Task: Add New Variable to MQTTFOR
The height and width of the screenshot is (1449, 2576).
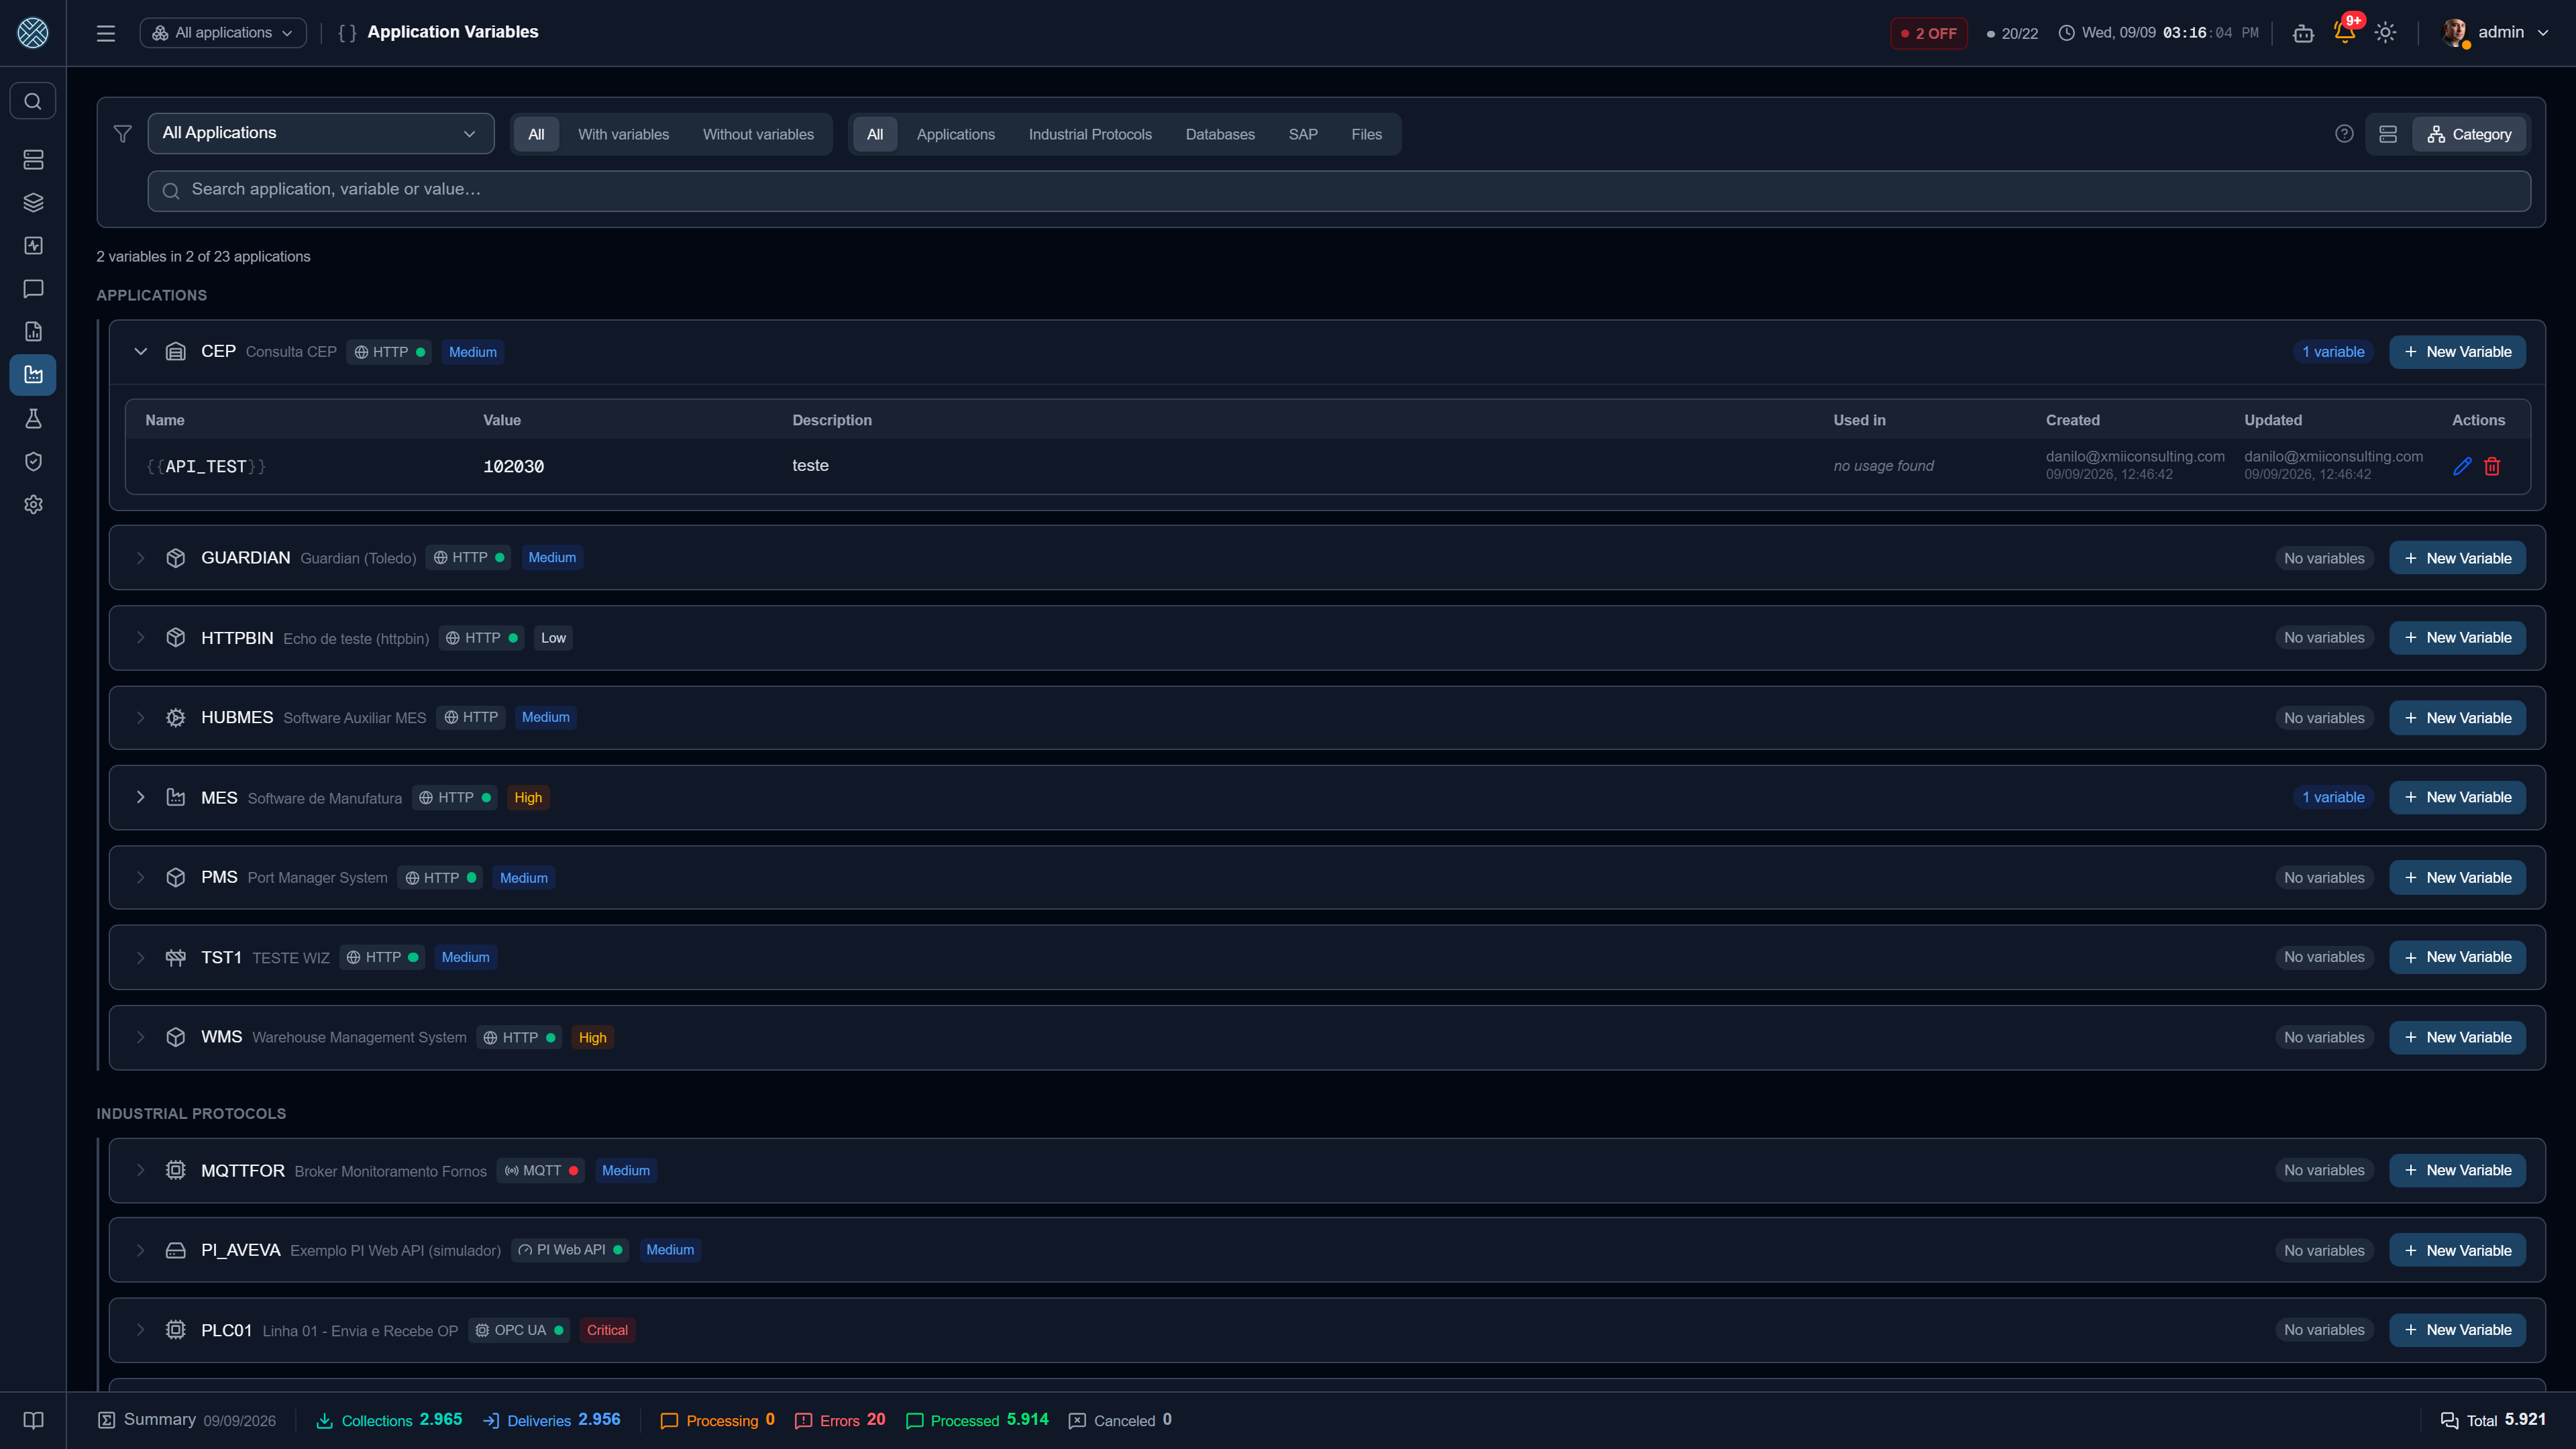Action: pos(2457,1171)
